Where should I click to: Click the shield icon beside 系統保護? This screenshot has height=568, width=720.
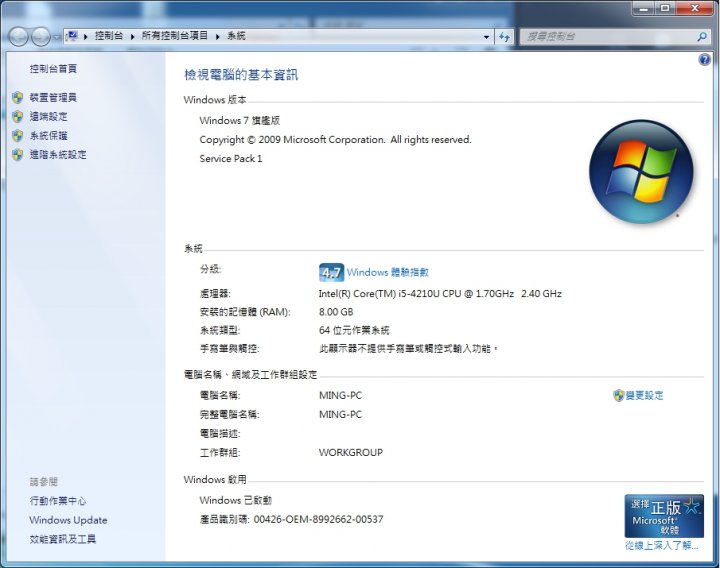click(17, 135)
